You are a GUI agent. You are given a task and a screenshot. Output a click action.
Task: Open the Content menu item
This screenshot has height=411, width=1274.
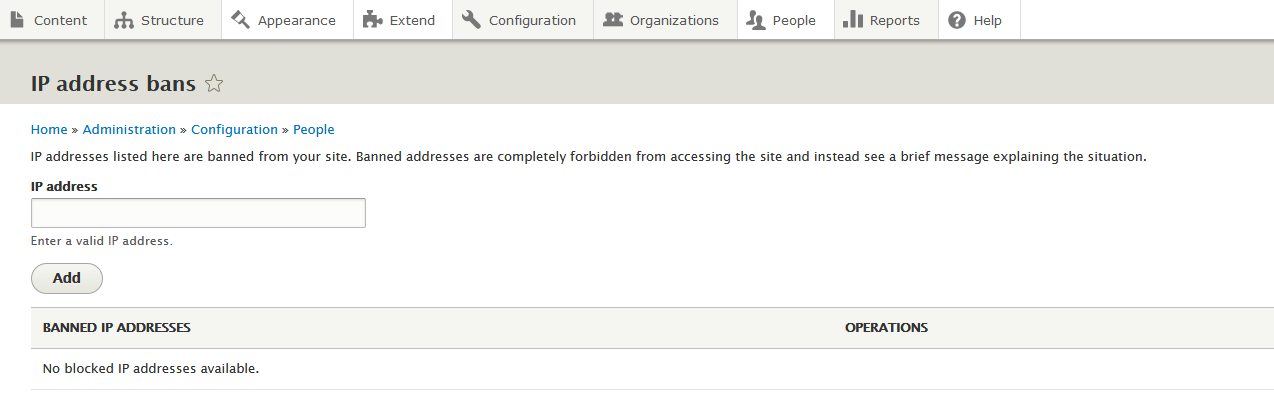52,20
